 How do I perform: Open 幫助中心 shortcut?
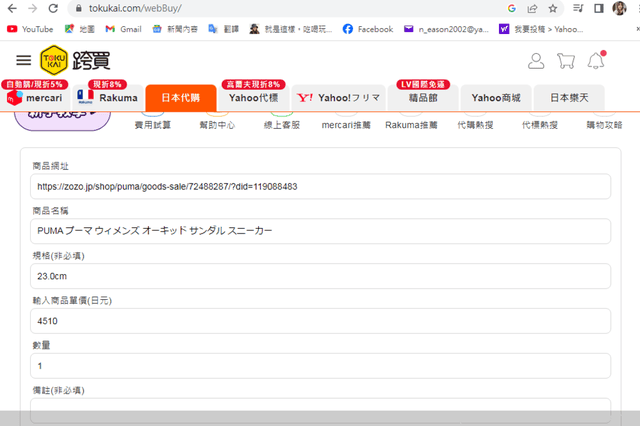coord(217,125)
